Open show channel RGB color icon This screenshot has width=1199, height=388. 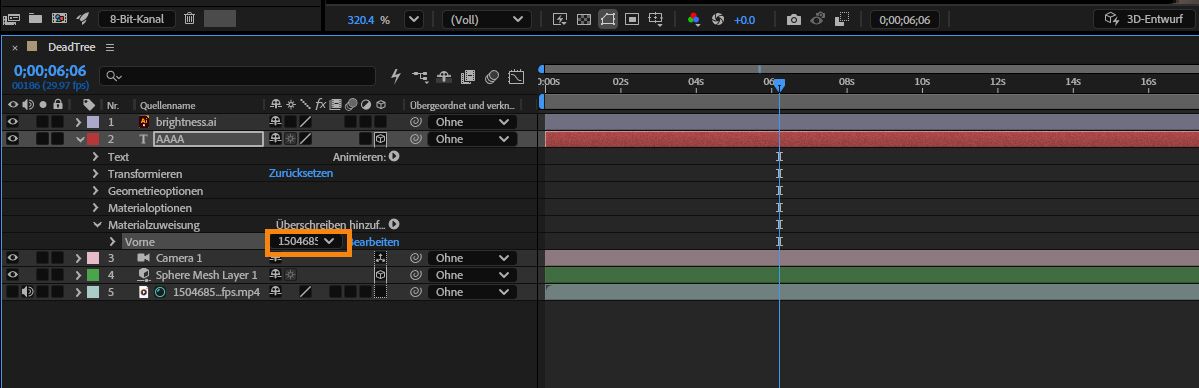pos(694,20)
